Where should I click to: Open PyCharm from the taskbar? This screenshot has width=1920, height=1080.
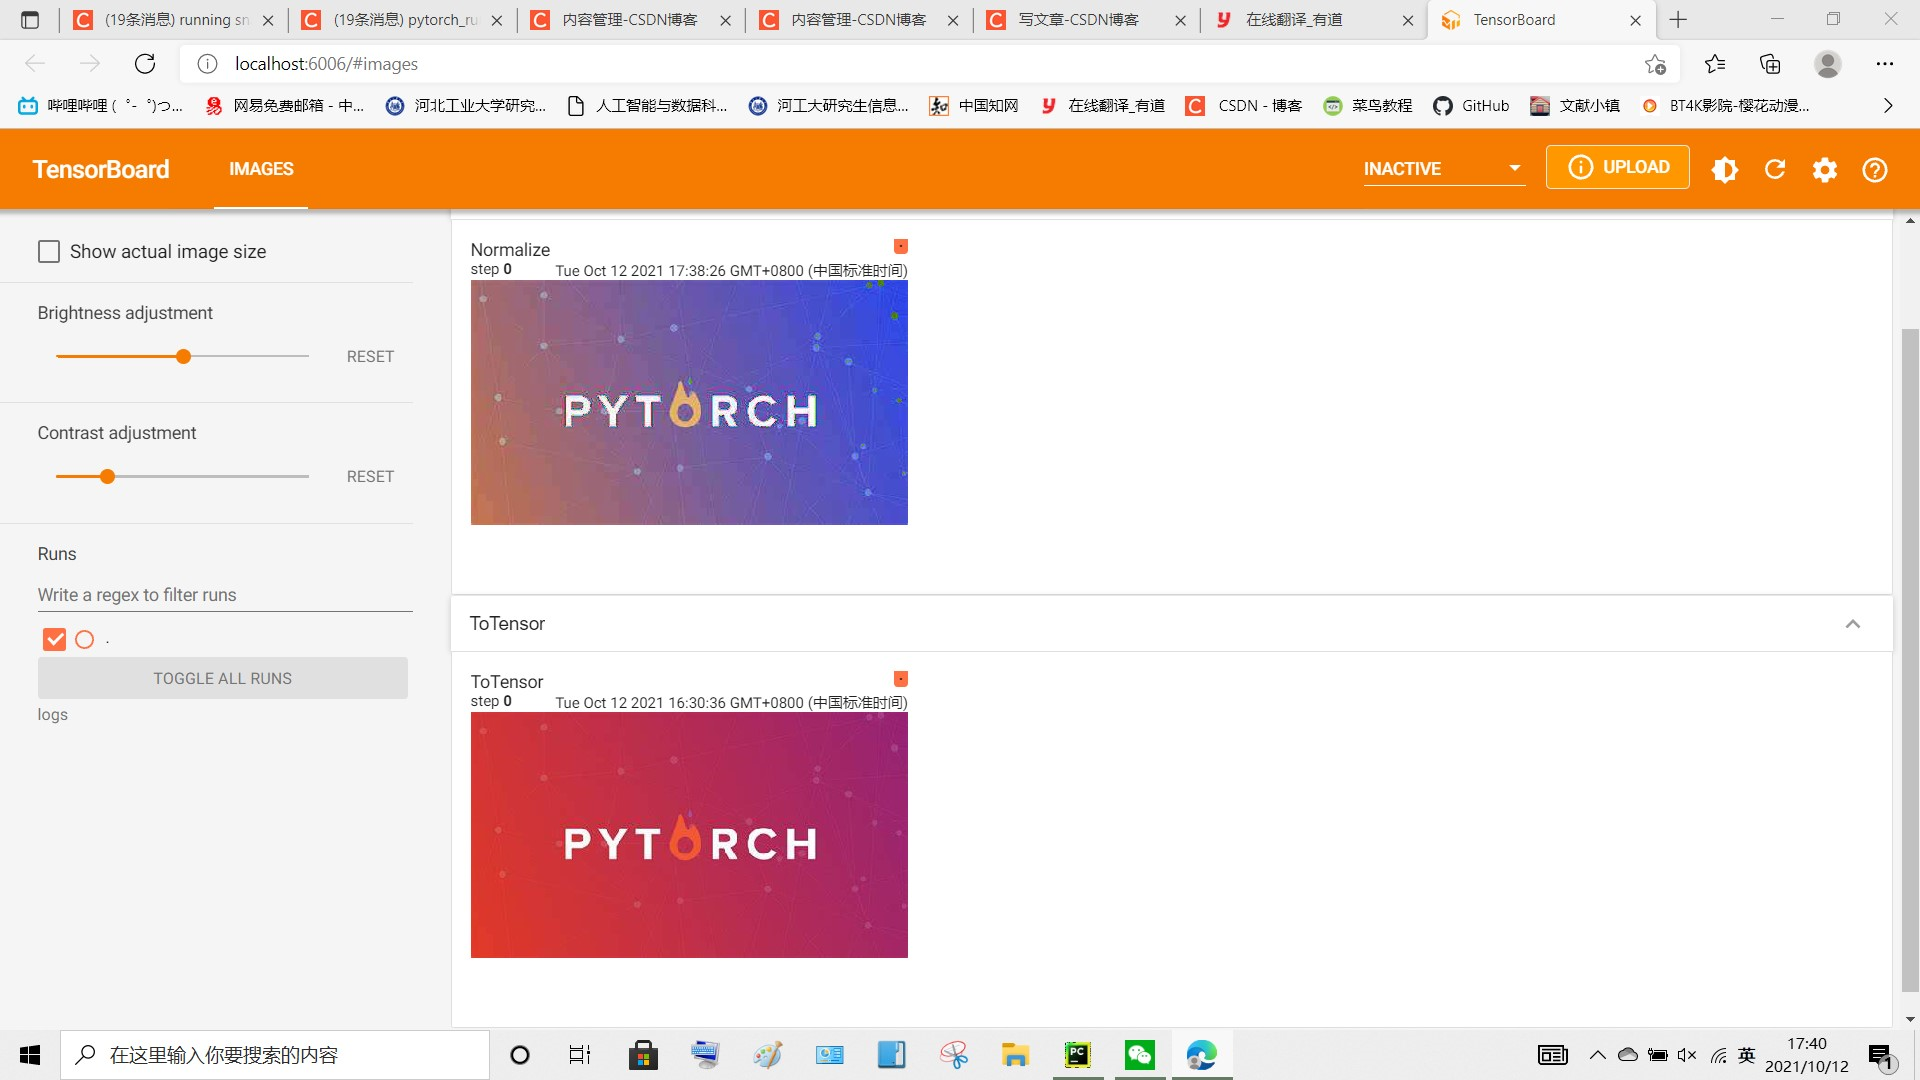pos(1077,1054)
